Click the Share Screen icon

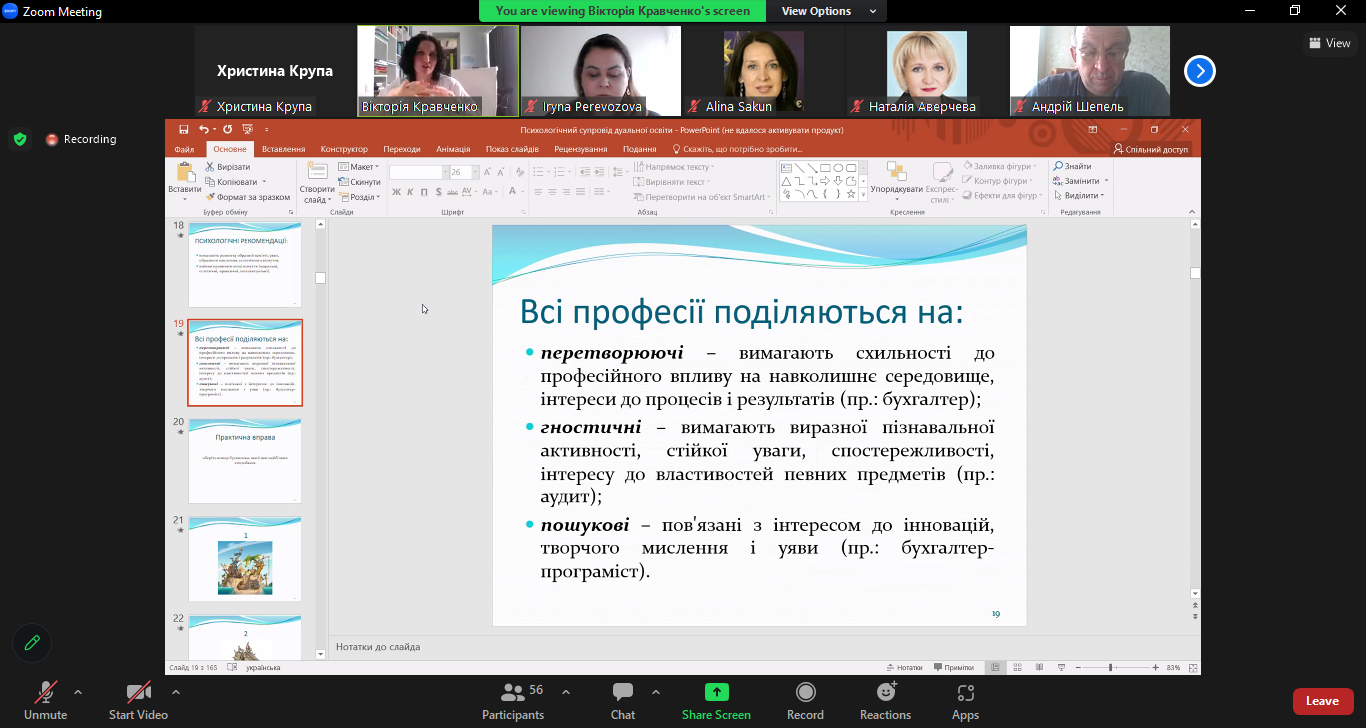pyautogui.click(x=716, y=692)
